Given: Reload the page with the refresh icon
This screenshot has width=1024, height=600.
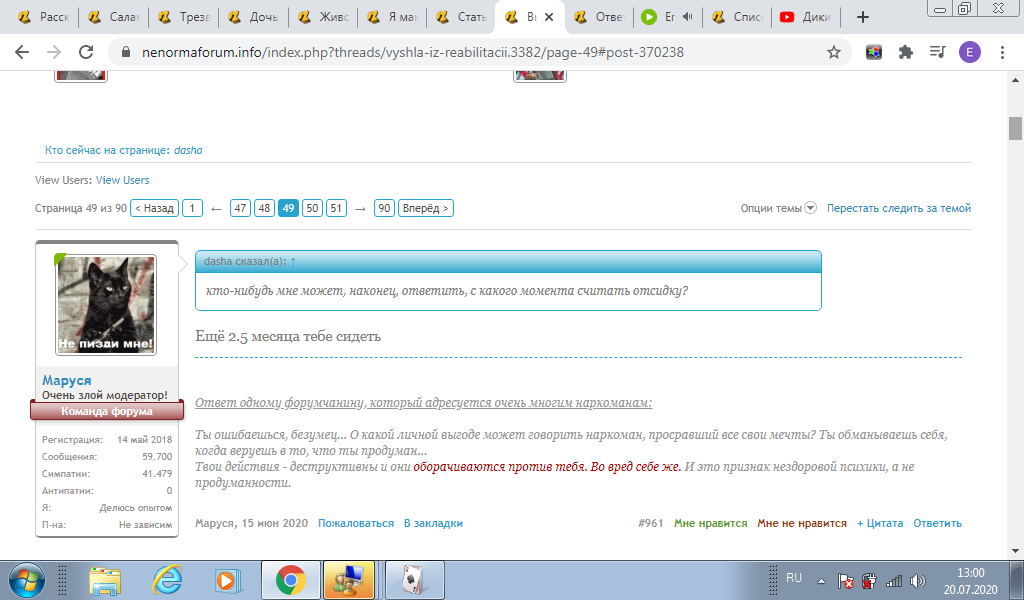Looking at the screenshot, I should (86, 52).
